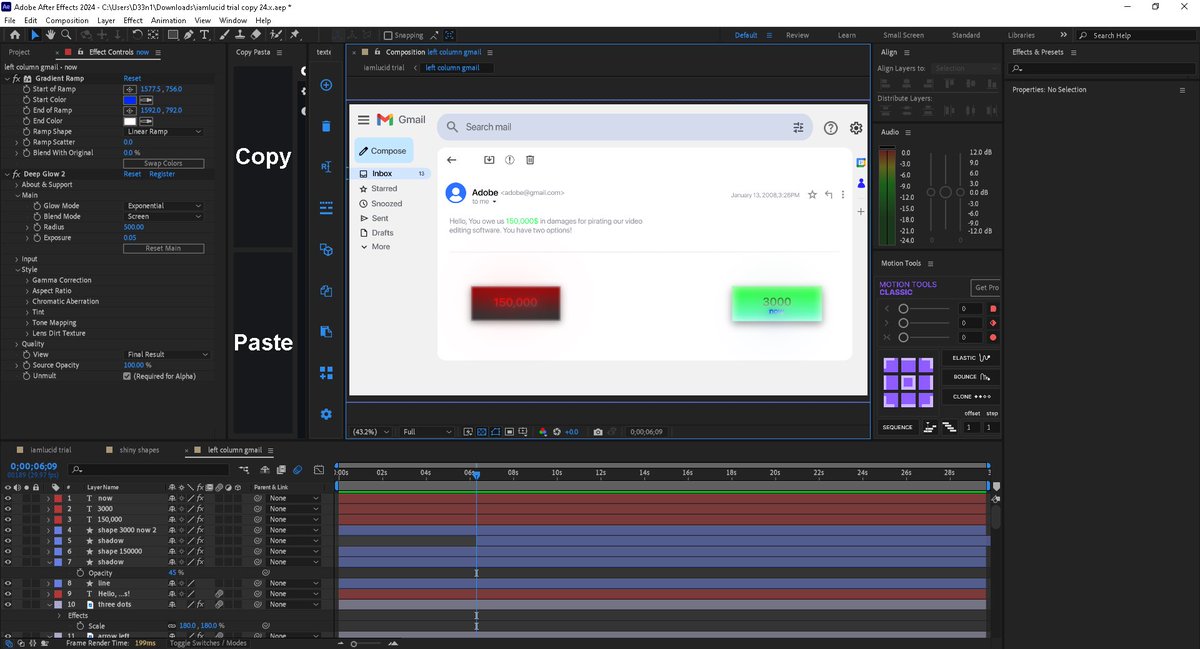Click the Search Help input field

tap(1138, 35)
